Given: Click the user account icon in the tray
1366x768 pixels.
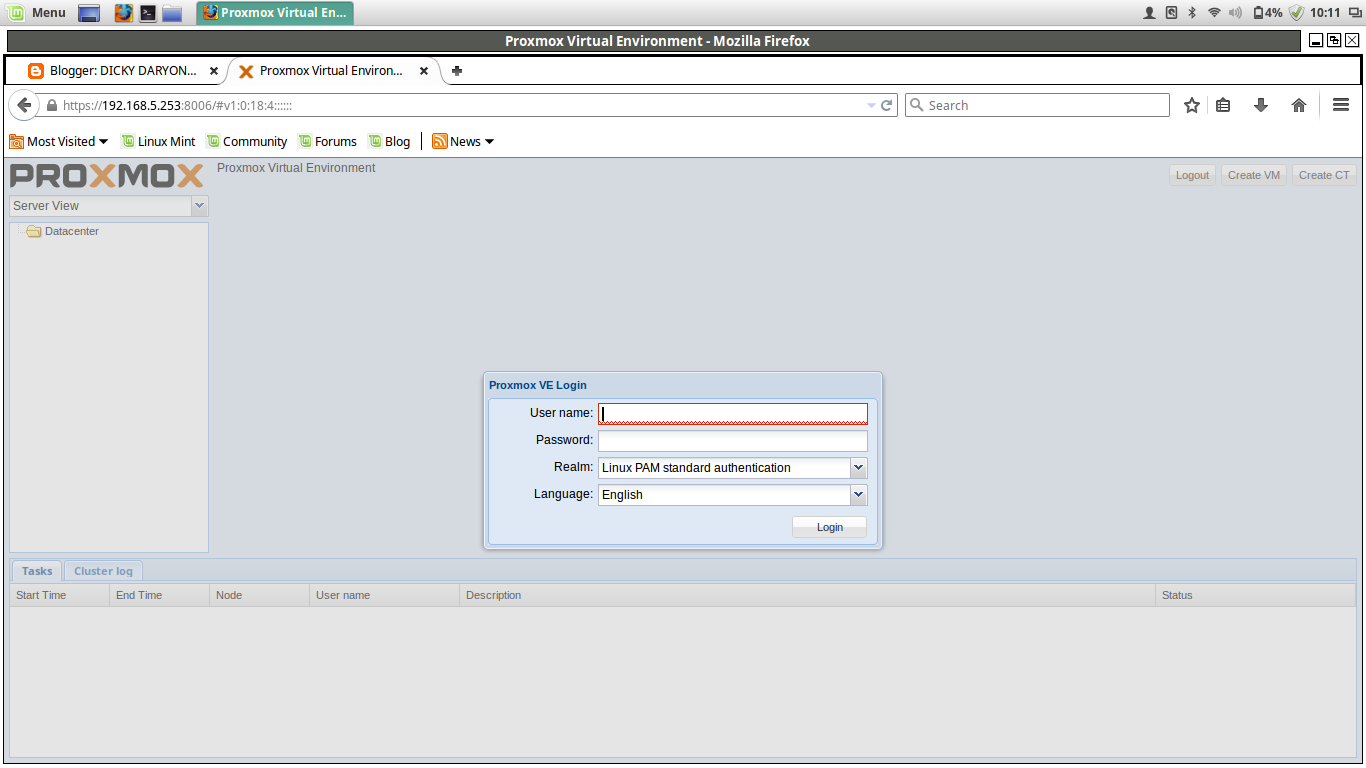Looking at the screenshot, I should tap(1150, 13).
